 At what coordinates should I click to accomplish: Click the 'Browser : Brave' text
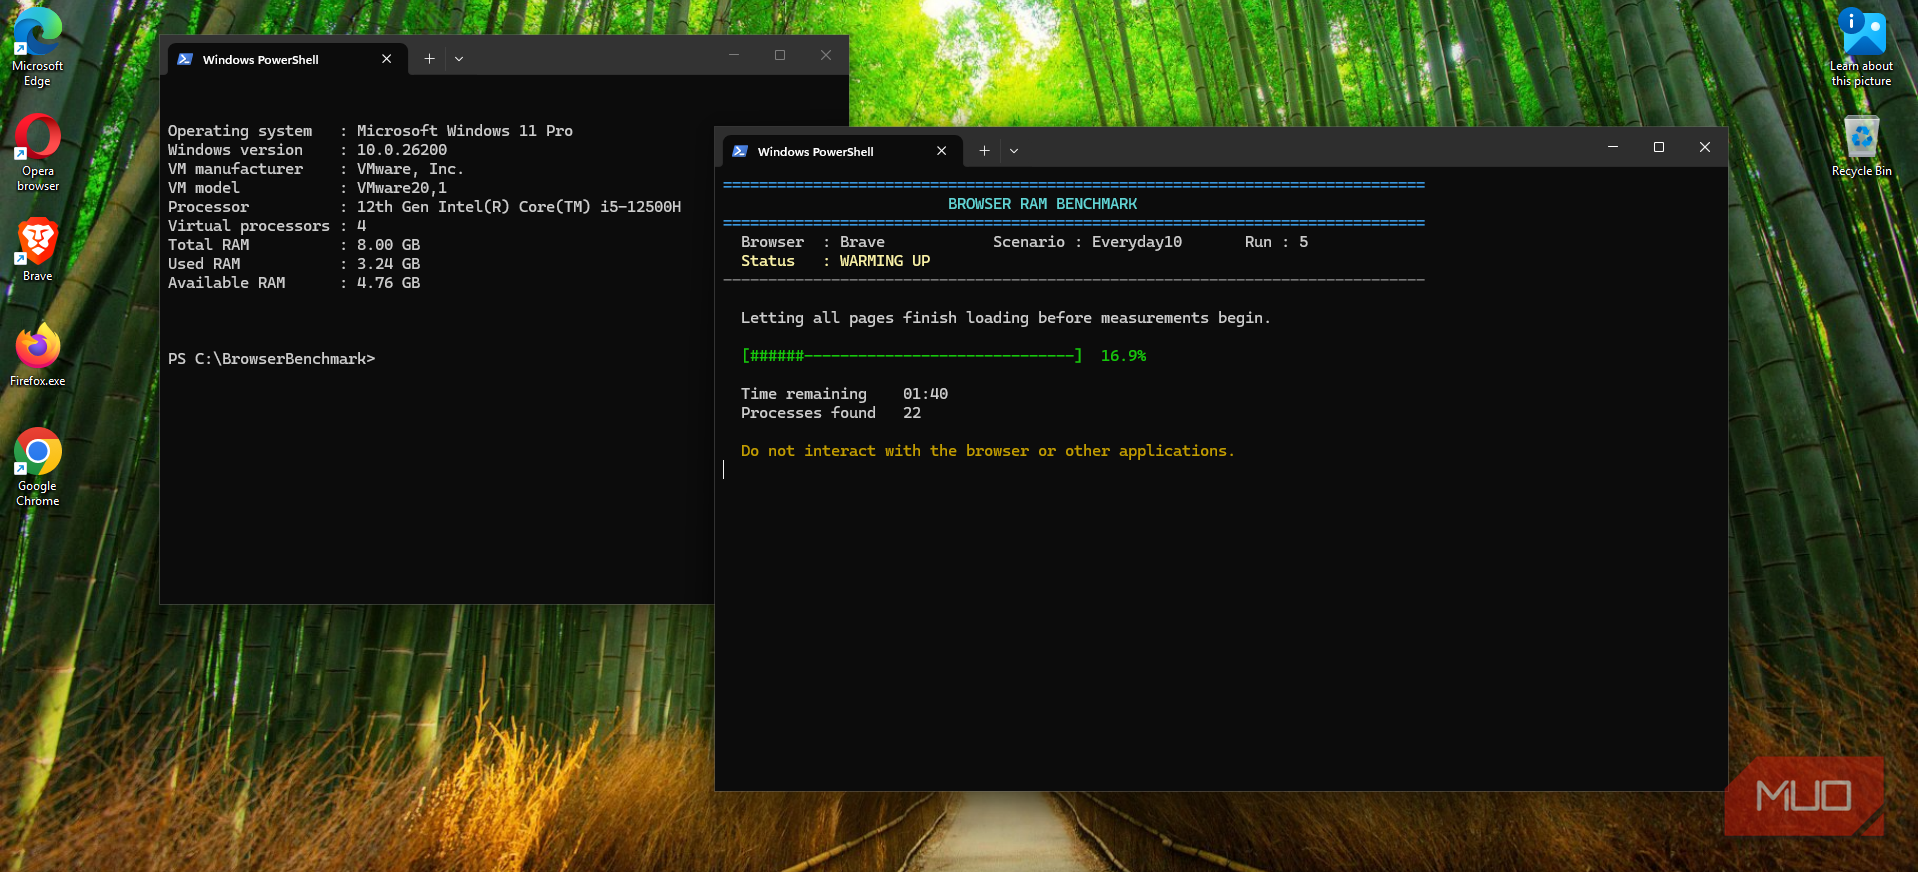[x=813, y=242]
